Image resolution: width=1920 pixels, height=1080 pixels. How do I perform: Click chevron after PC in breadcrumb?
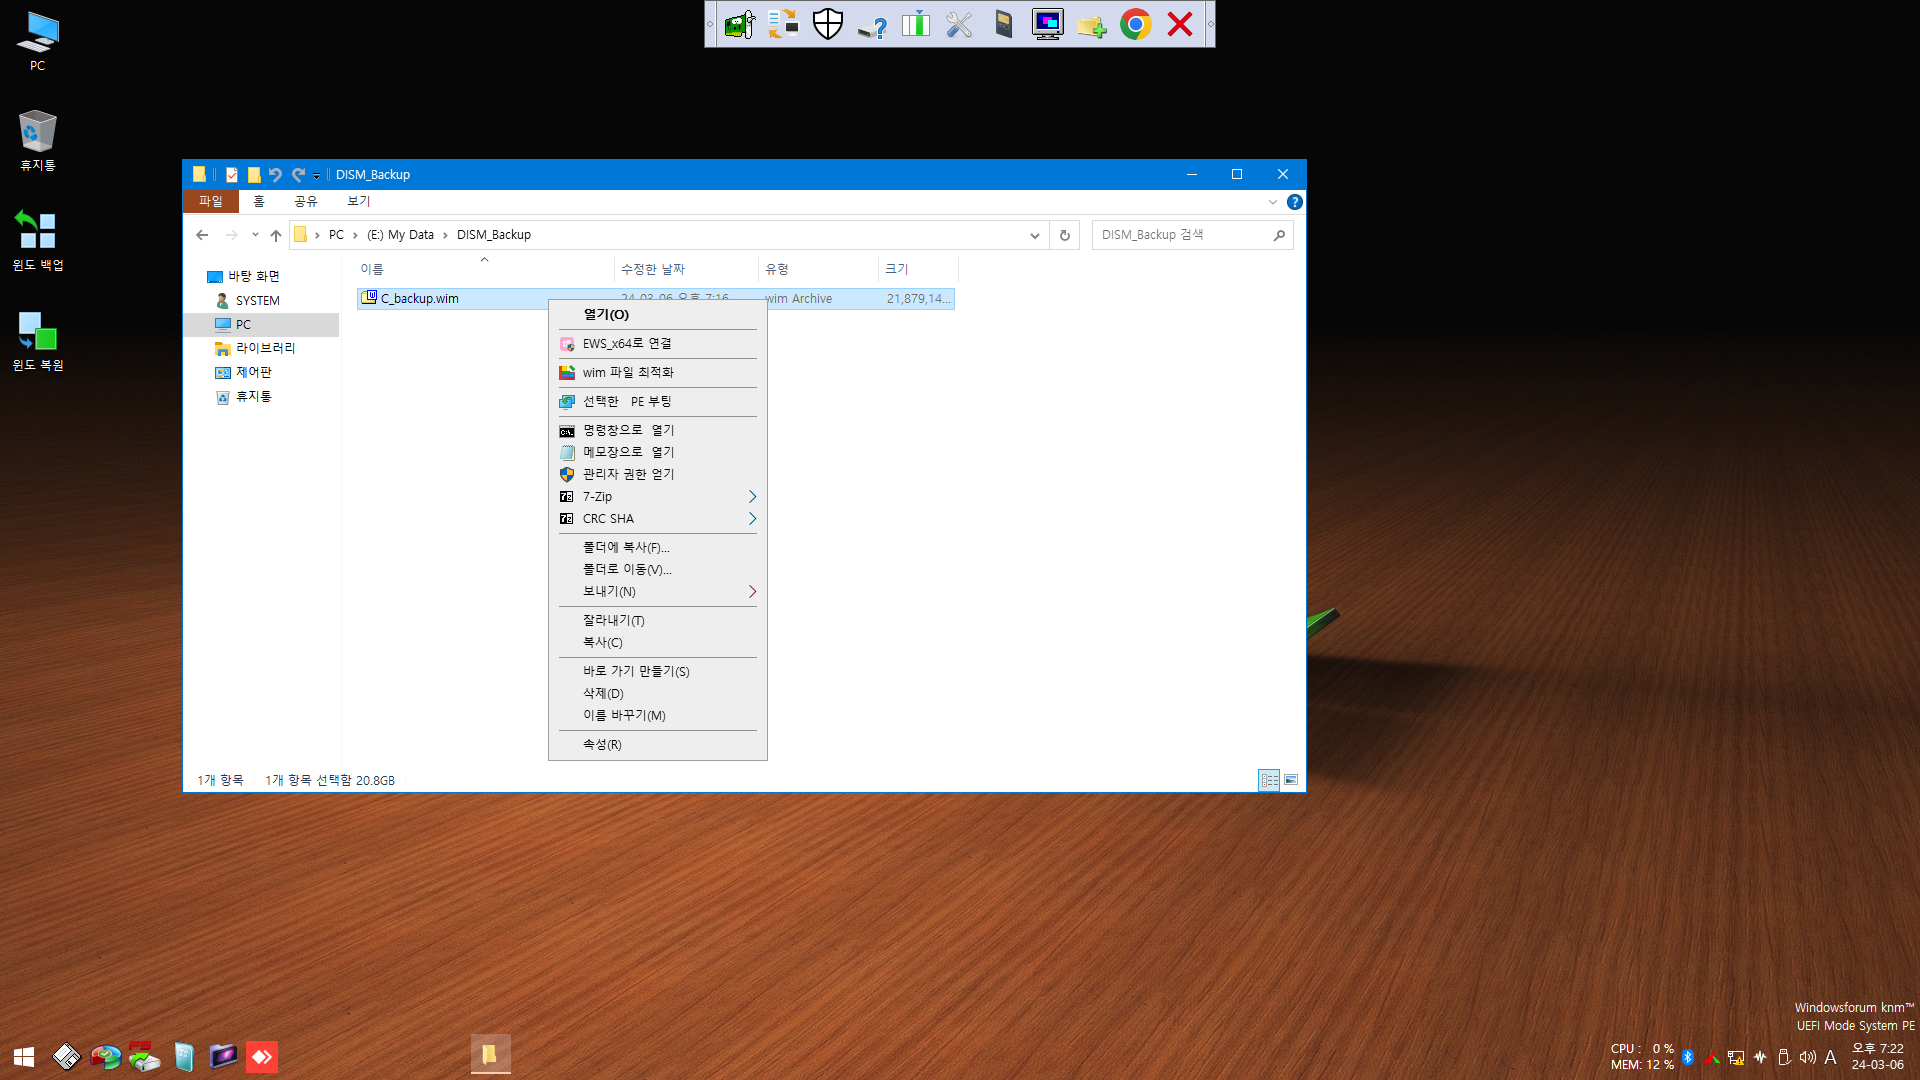[x=355, y=235]
